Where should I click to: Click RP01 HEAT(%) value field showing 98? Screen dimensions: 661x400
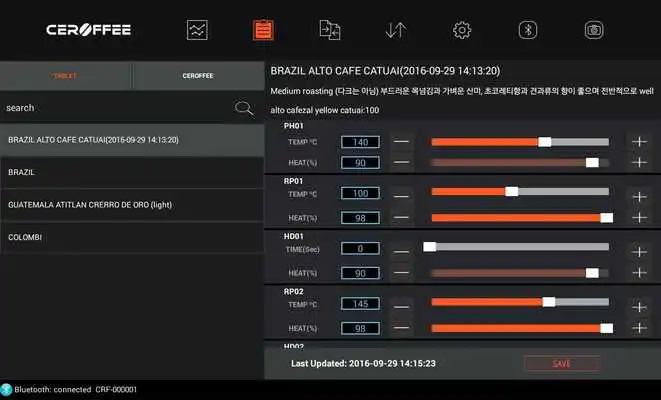360,218
